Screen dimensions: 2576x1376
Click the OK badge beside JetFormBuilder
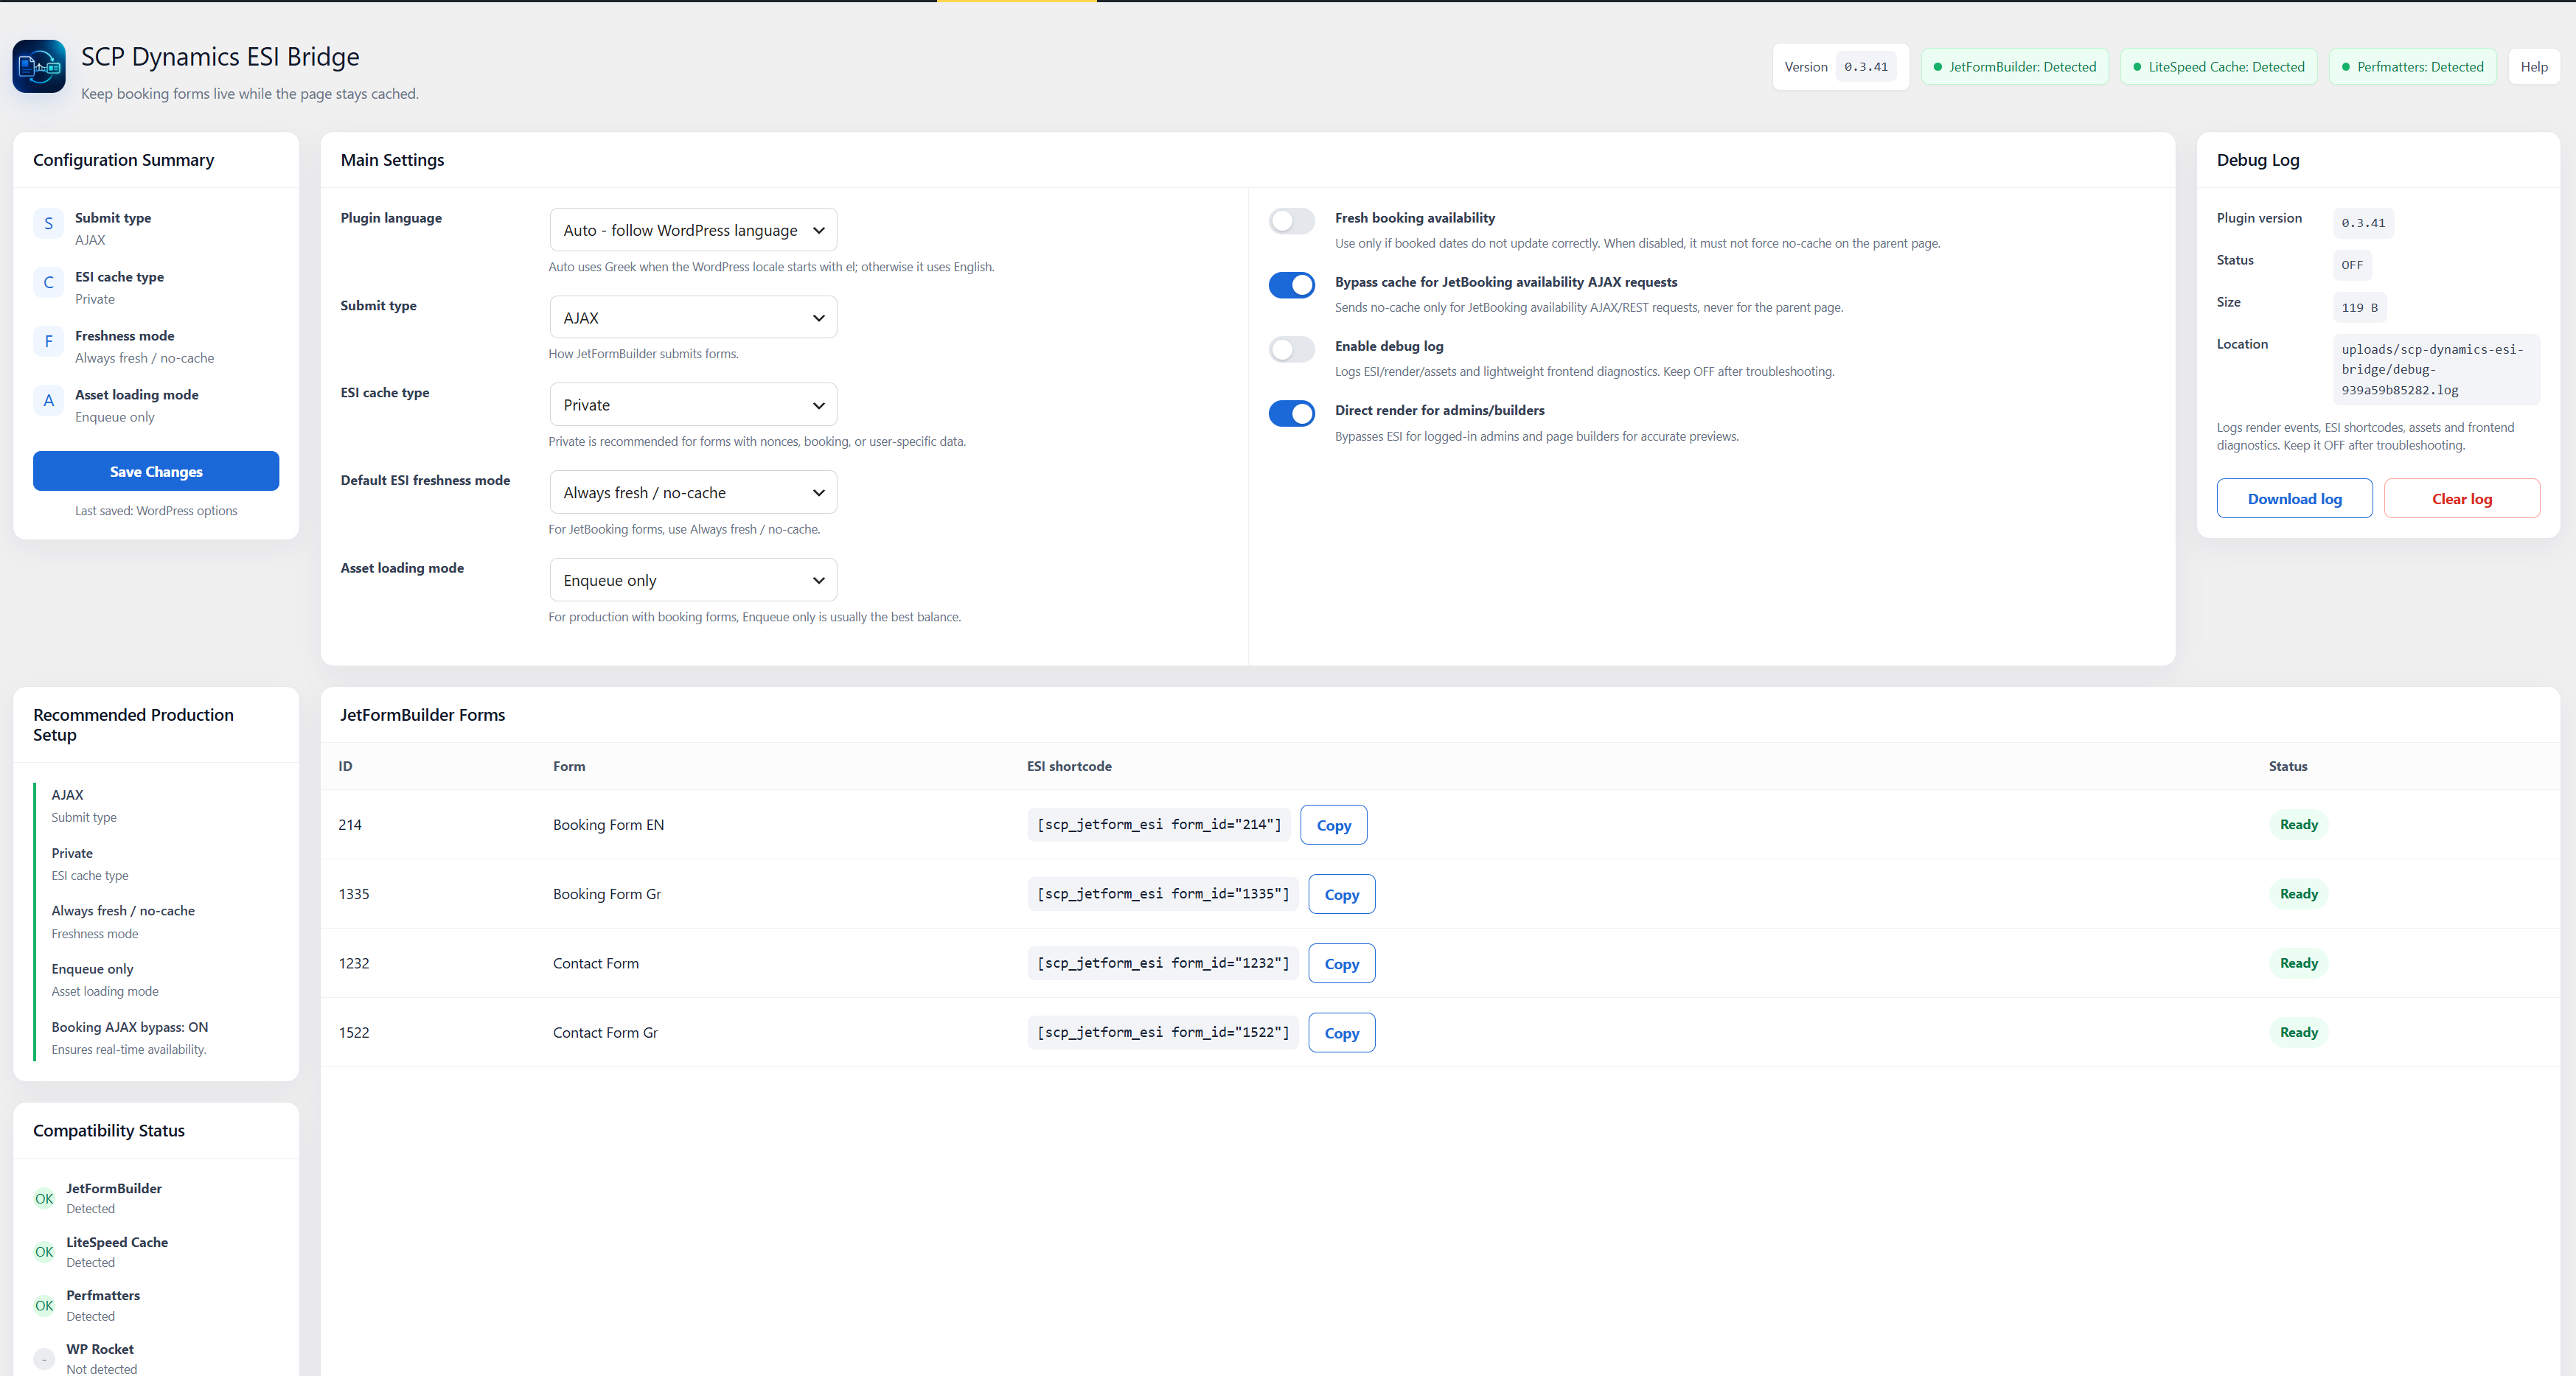[44, 1198]
